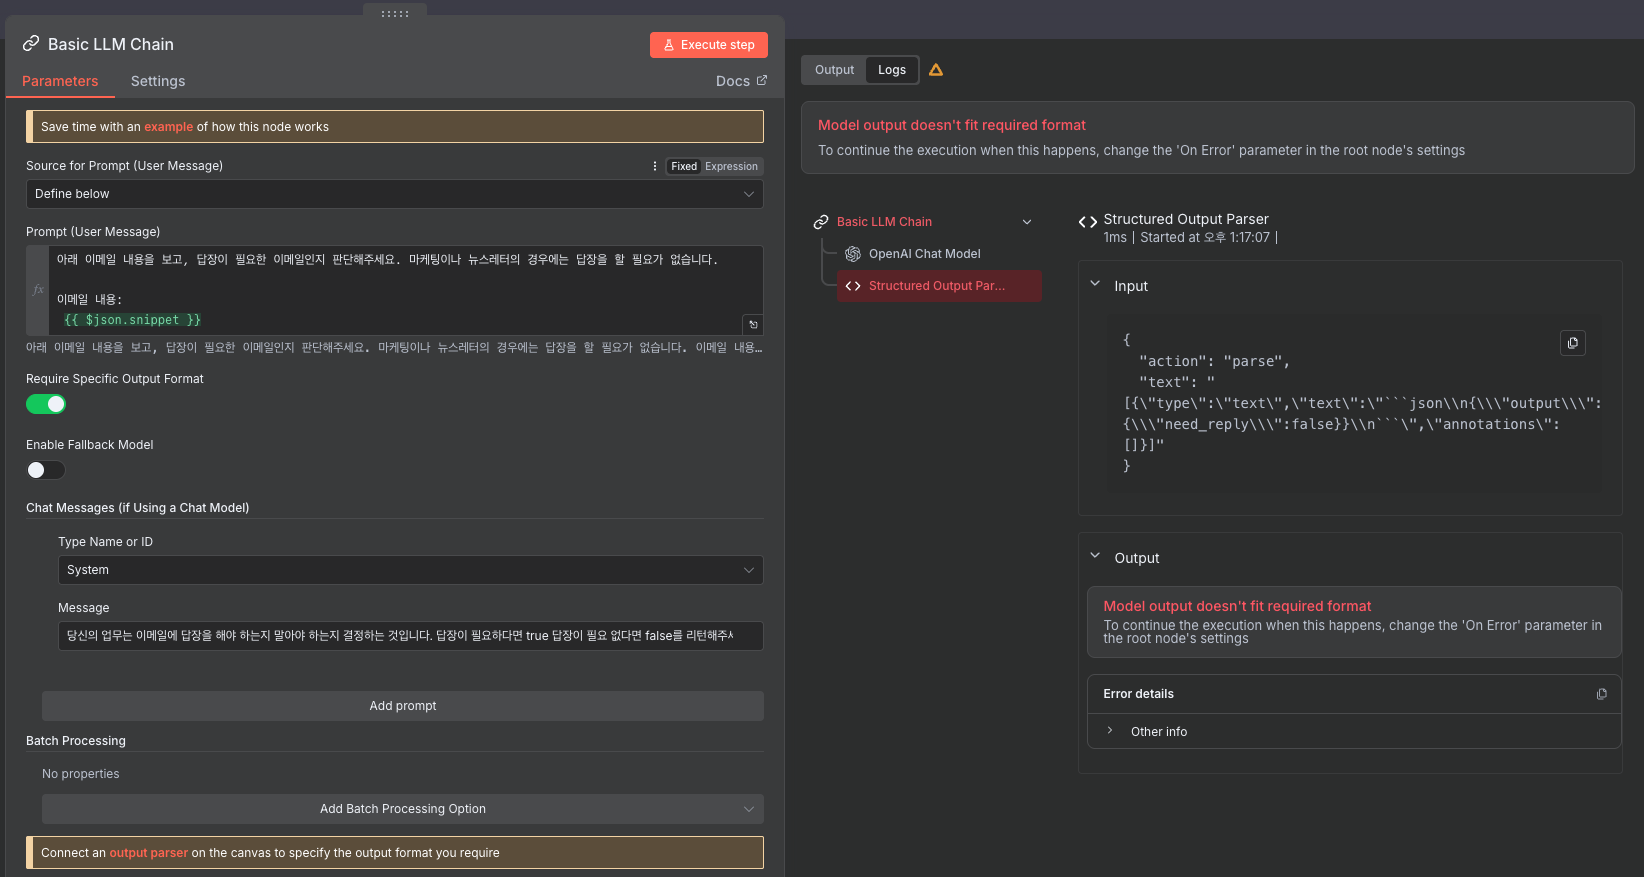
Task: Select the OpenAI Chat Model log entry
Action: point(924,254)
